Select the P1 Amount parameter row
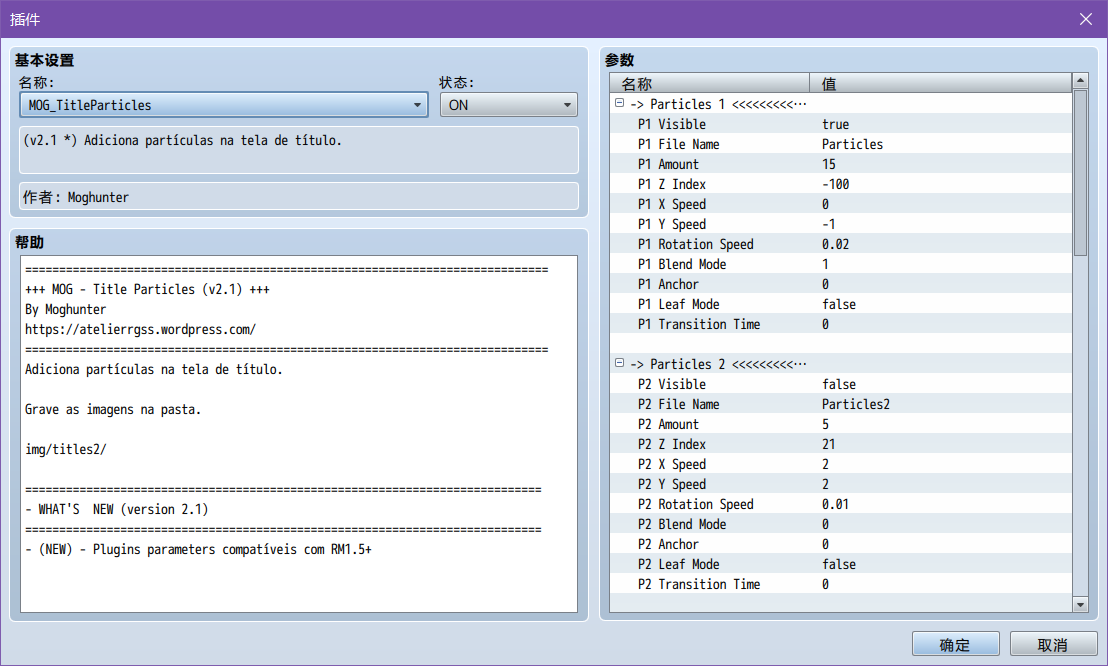Viewport: 1108px width, 666px height. pos(841,164)
